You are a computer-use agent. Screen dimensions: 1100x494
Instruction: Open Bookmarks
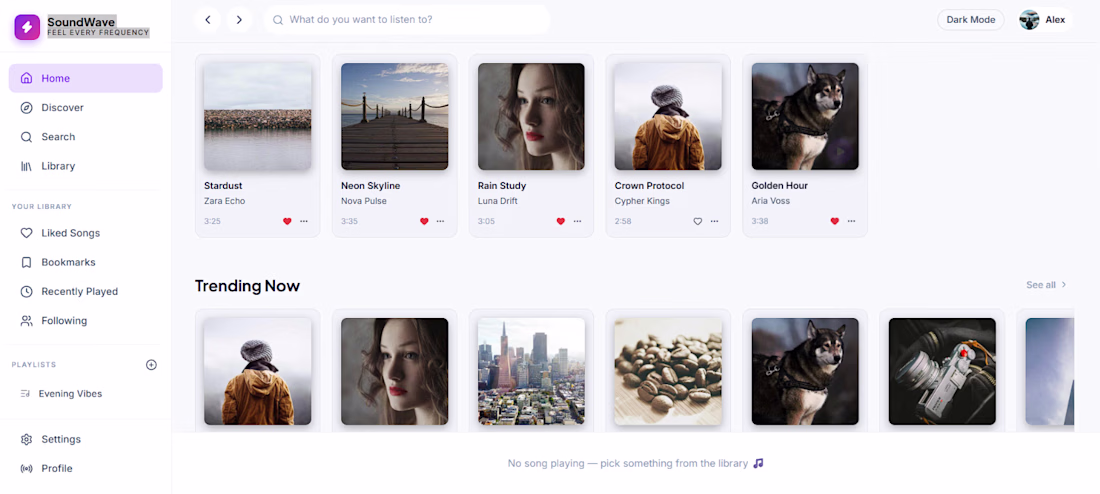coord(86,262)
